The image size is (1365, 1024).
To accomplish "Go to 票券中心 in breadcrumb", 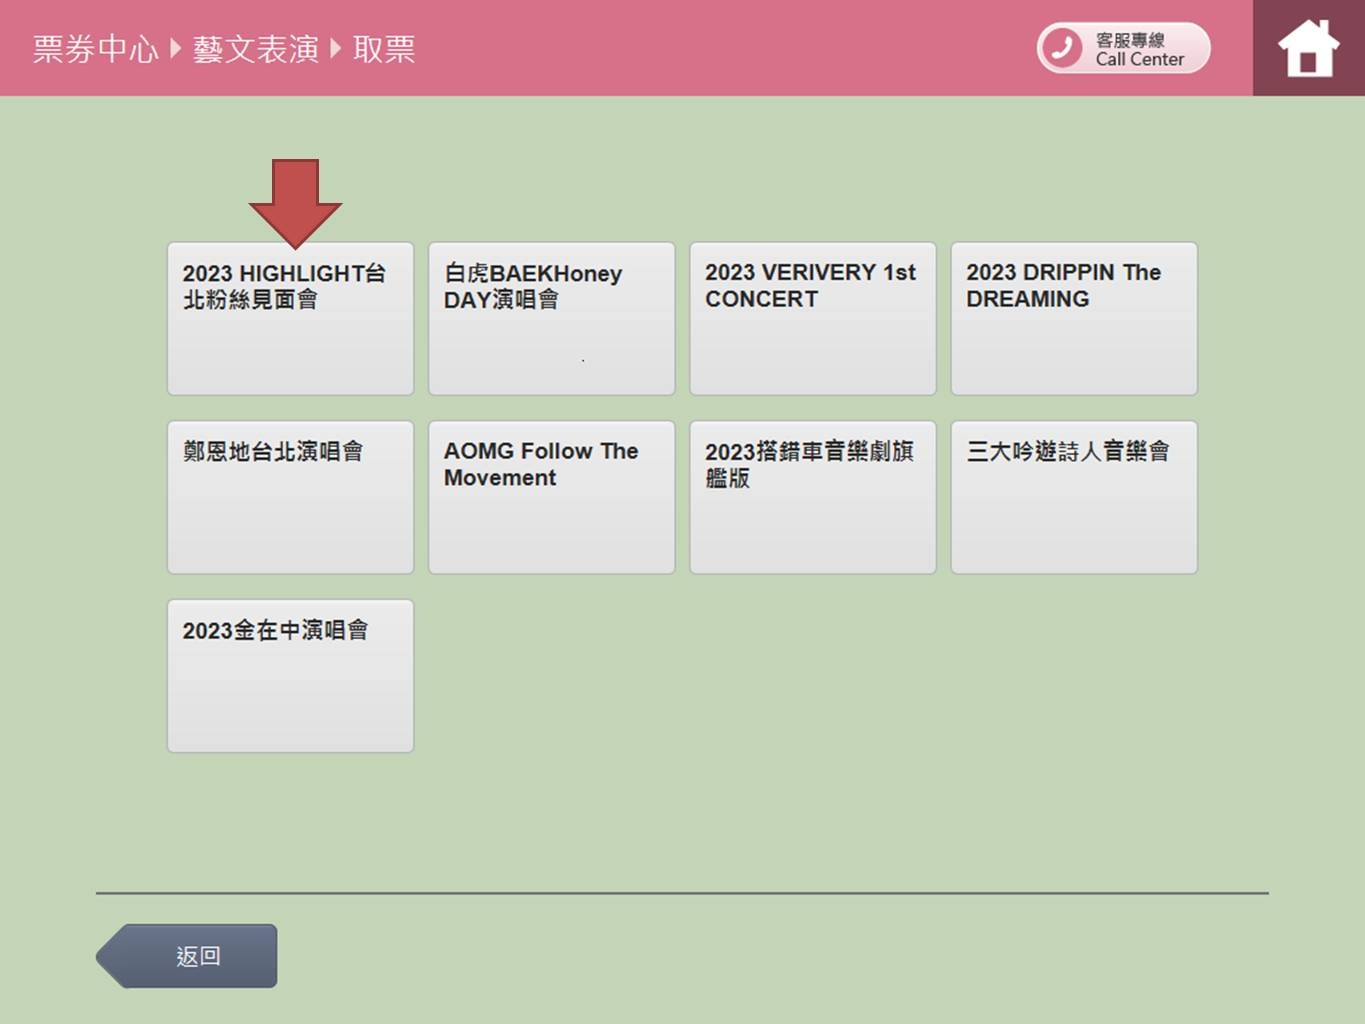I will [x=95, y=49].
